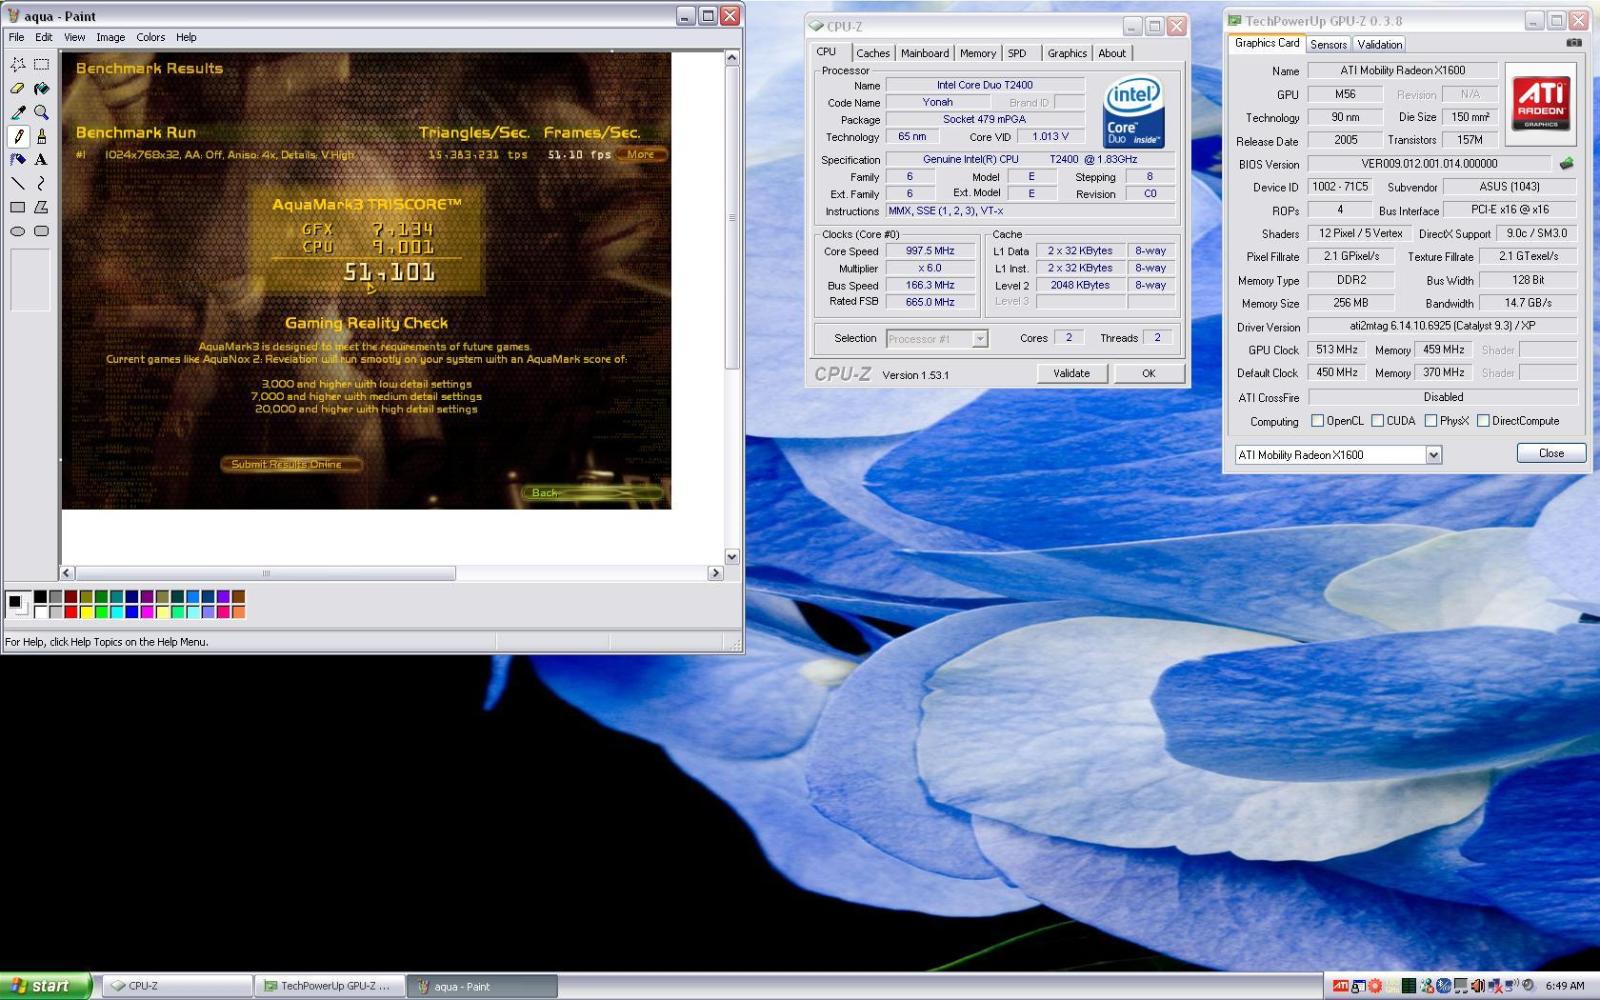1600x1000 pixels.
Task: Switch to the Mainboard tab in CPU-Z
Action: point(925,53)
